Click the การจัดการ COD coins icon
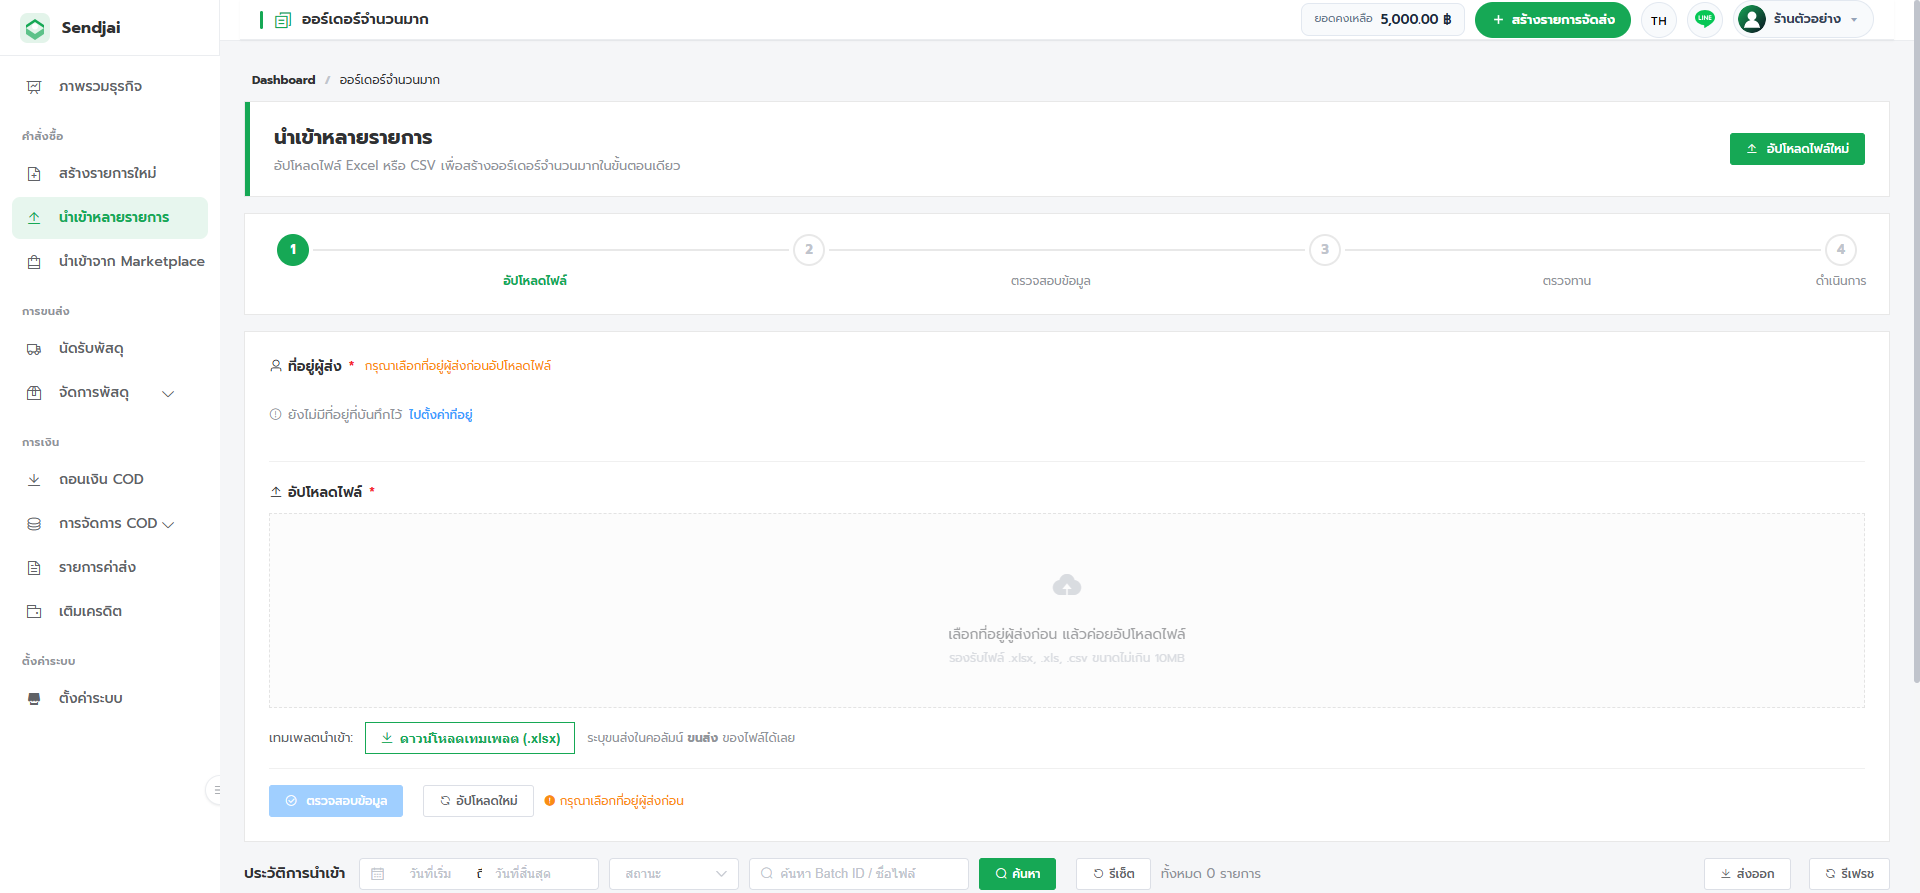The width and height of the screenshot is (1920, 893). [x=34, y=524]
